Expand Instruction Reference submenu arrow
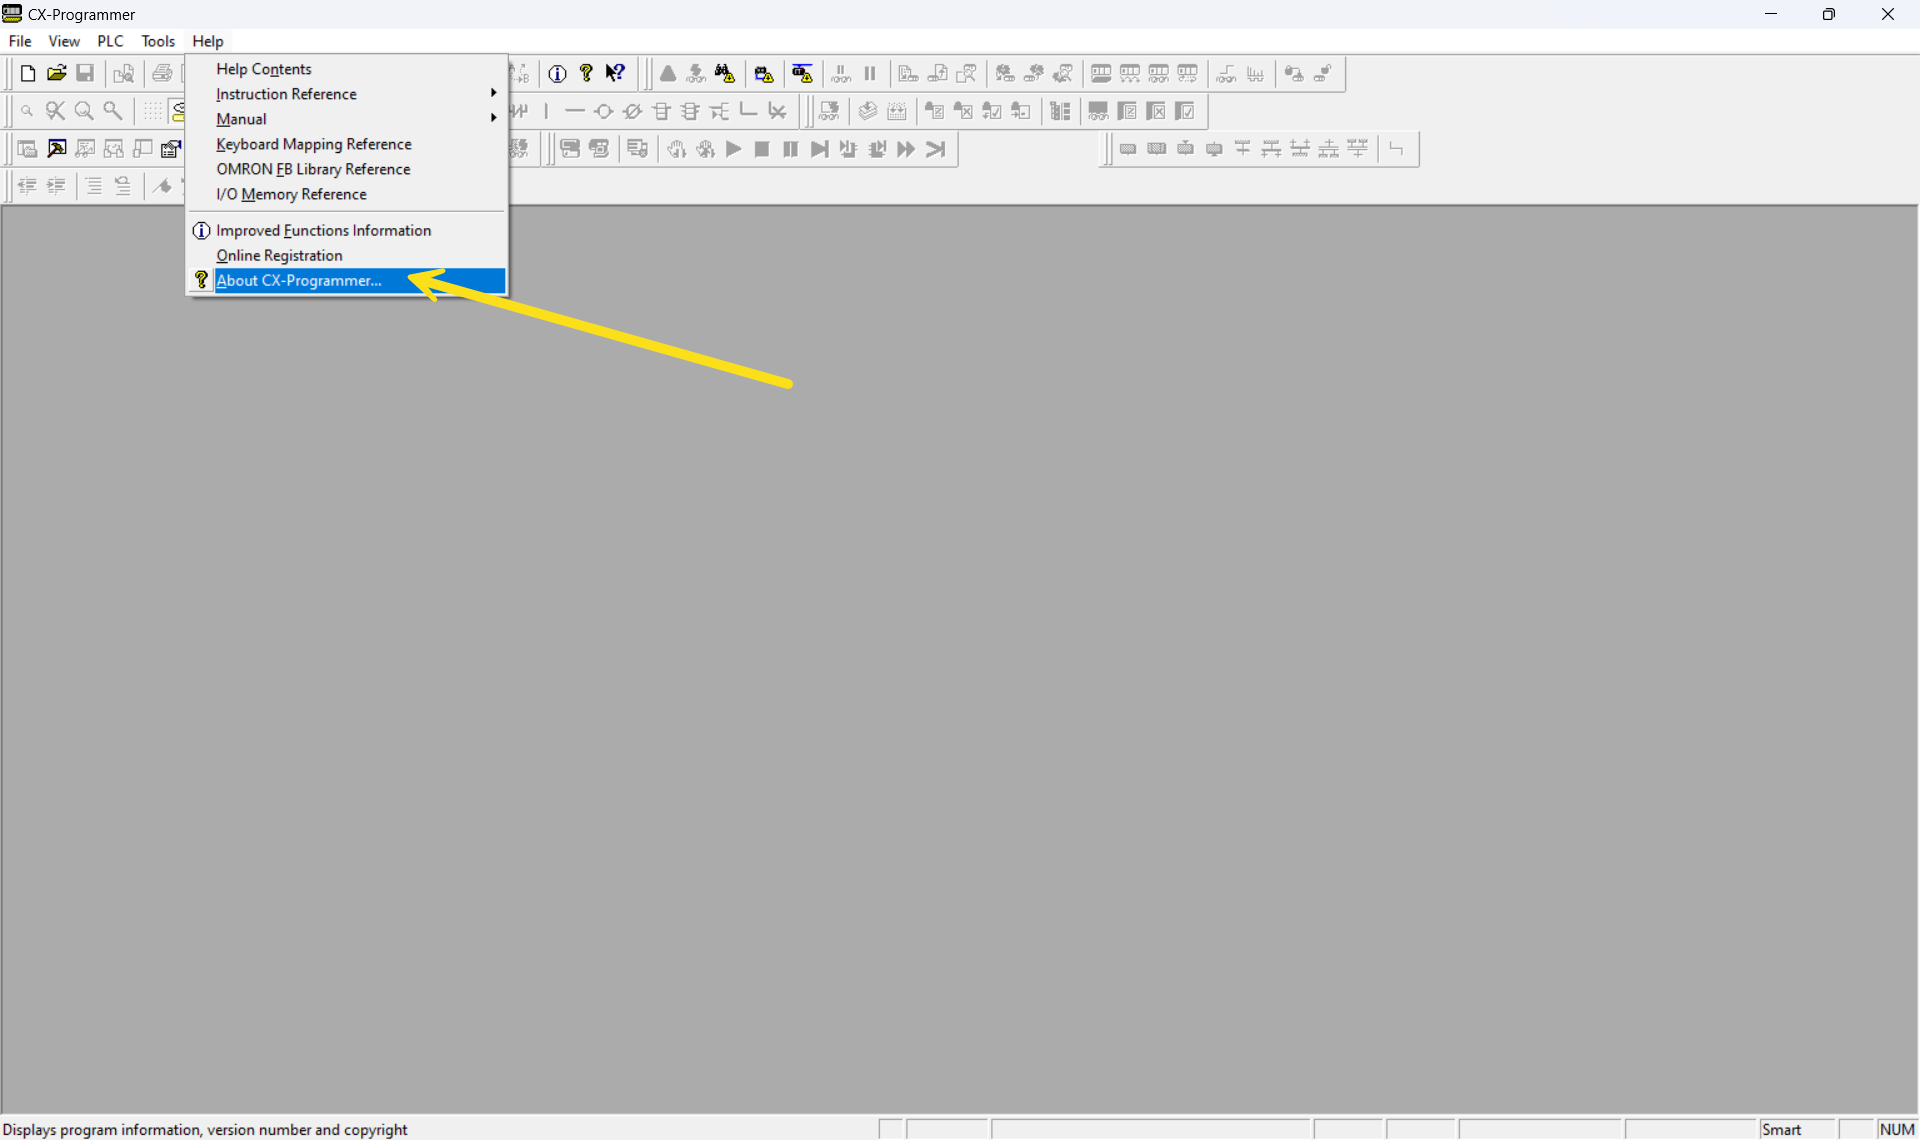1920x1140 pixels. tap(493, 93)
